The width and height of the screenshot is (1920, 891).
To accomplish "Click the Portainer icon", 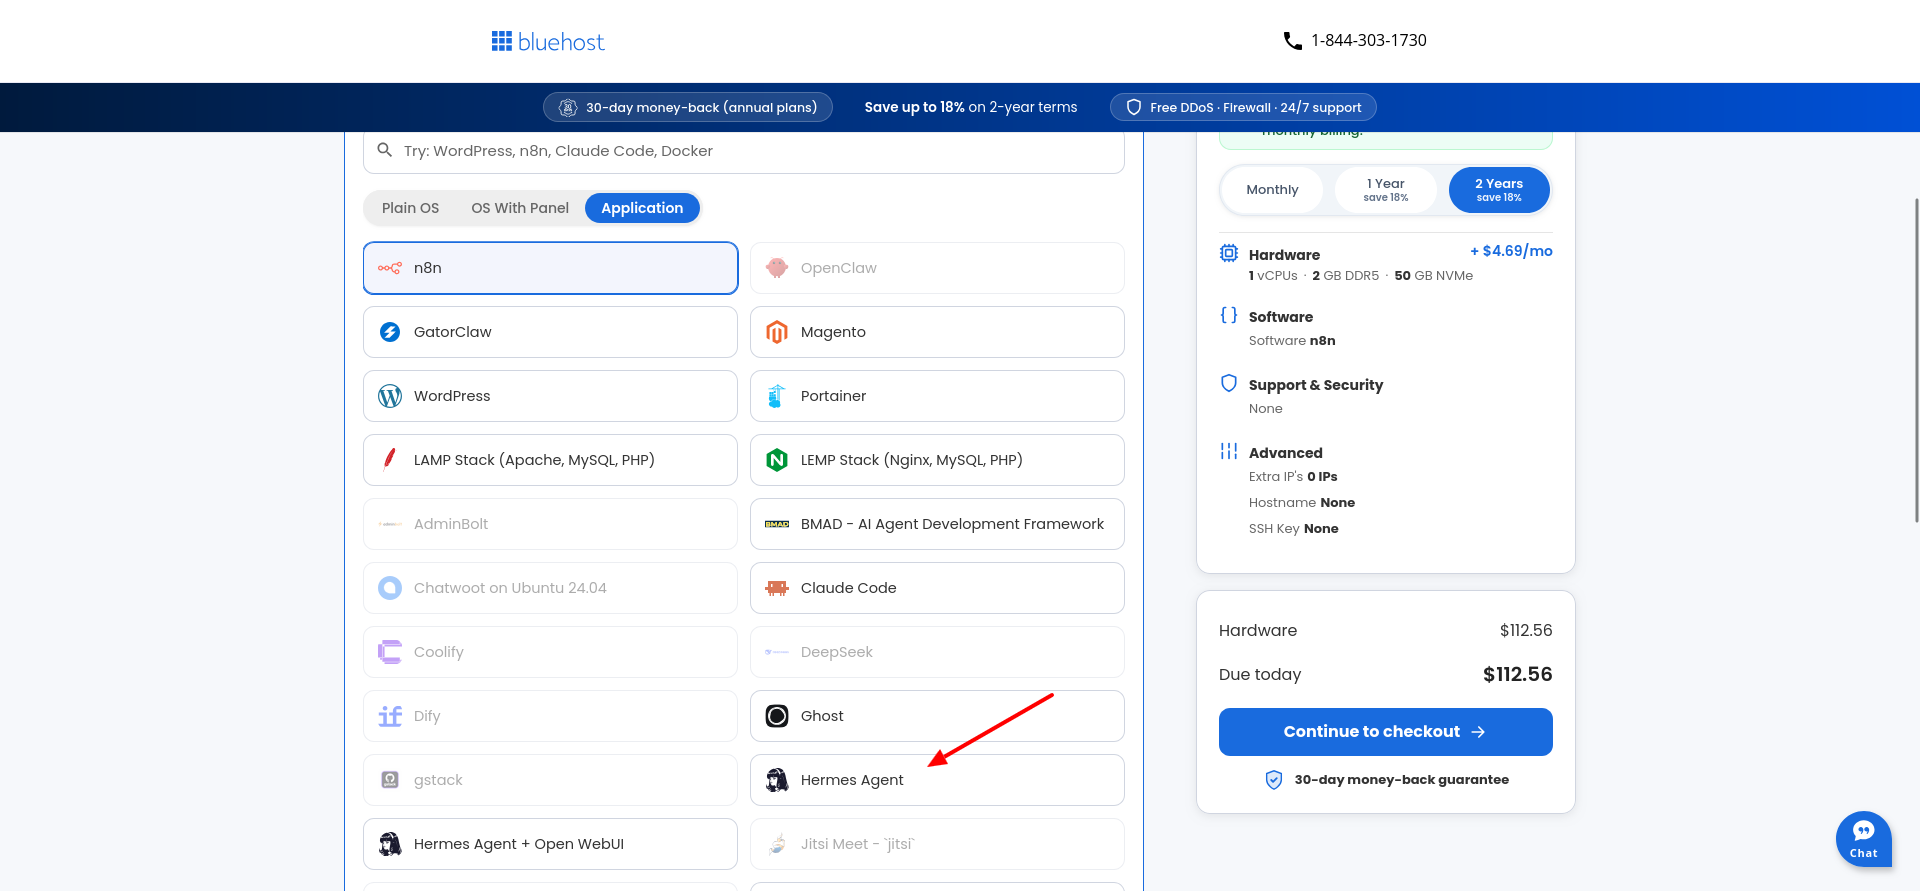I will pyautogui.click(x=776, y=396).
